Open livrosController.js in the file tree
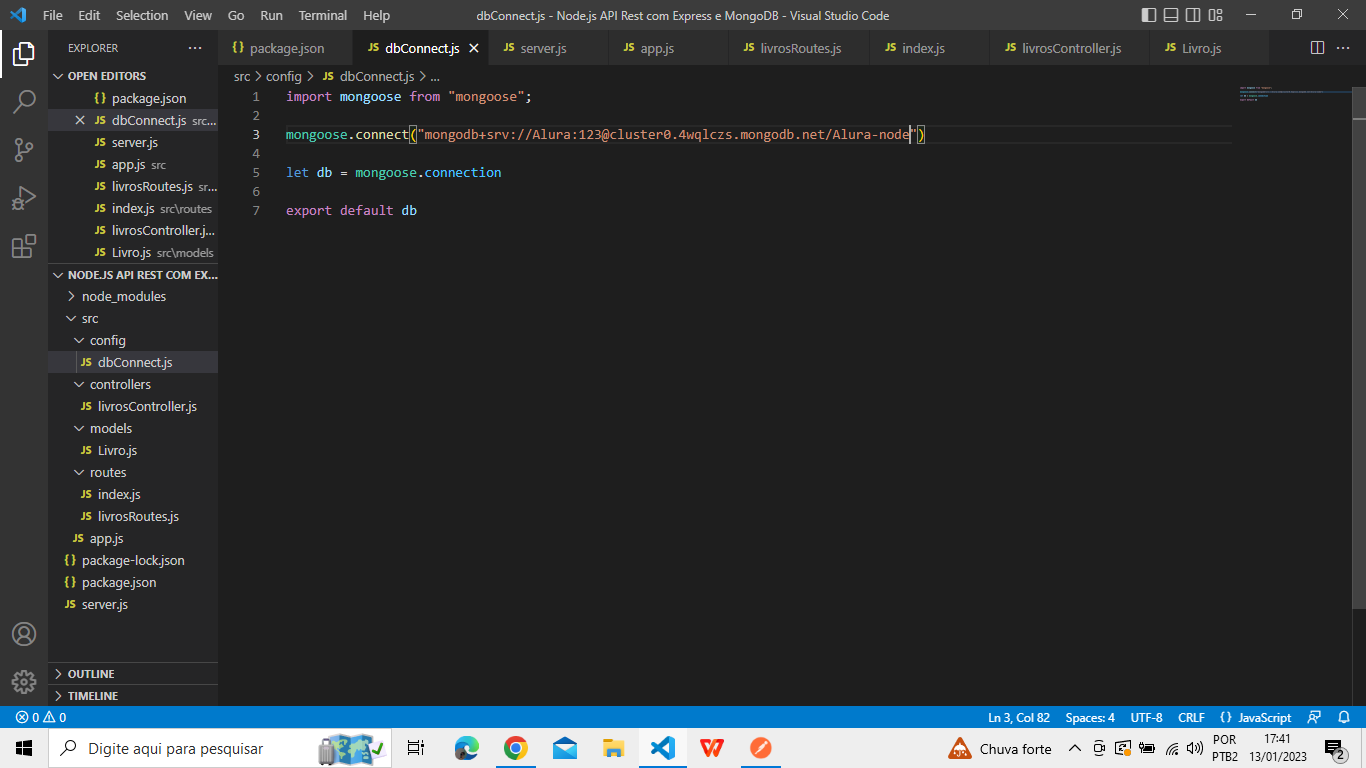Viewport: 1366px width, 768px height. 133,406
